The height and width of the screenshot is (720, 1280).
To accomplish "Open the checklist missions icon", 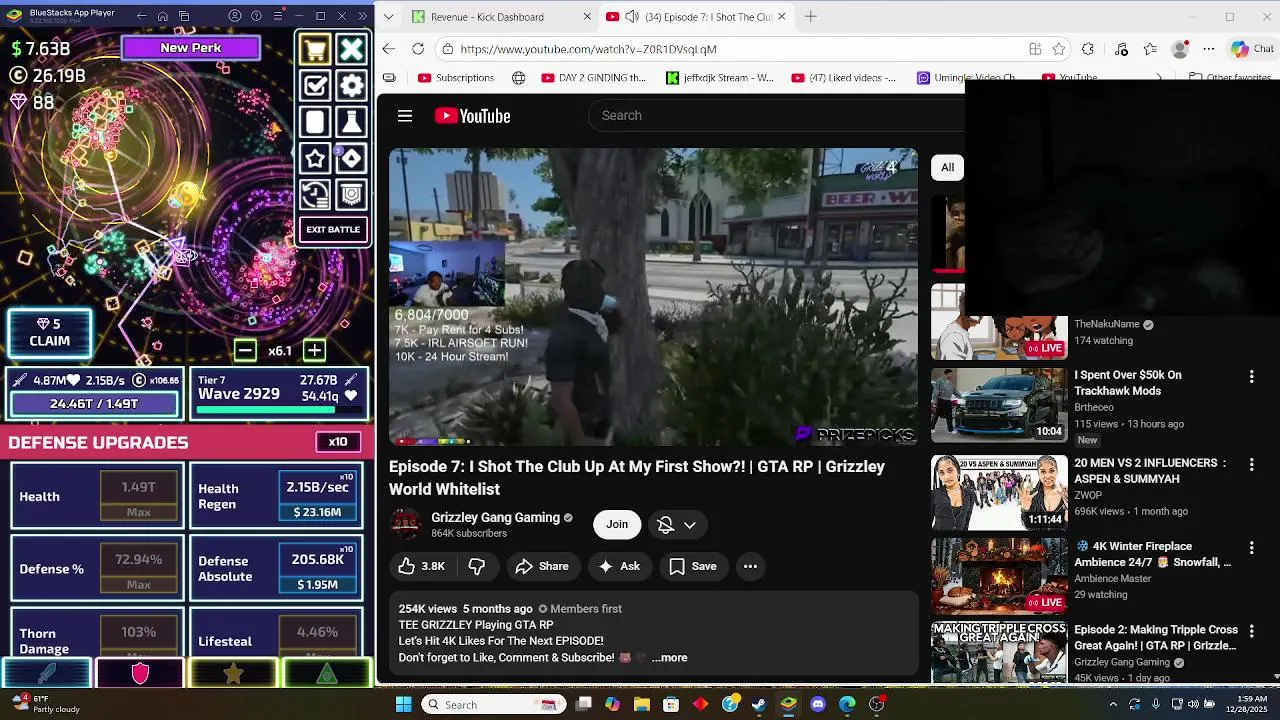I will click(x=315, y=86).
